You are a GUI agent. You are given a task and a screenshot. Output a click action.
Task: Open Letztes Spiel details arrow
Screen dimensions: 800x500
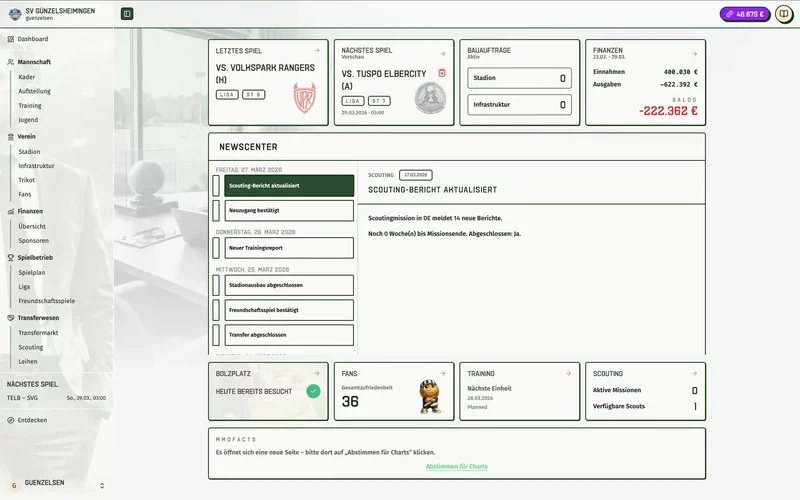(x=317, y=50)
